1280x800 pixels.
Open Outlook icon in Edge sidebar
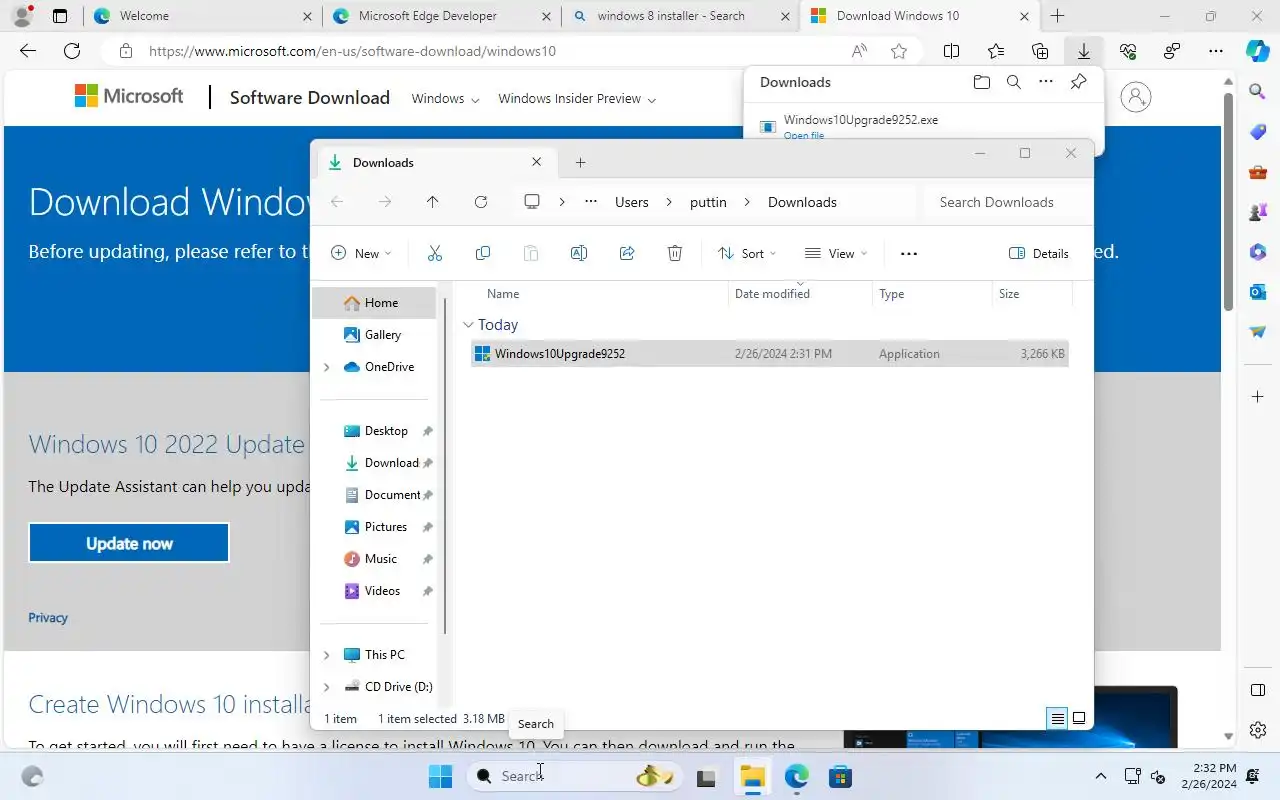[x=1258, y=291]
